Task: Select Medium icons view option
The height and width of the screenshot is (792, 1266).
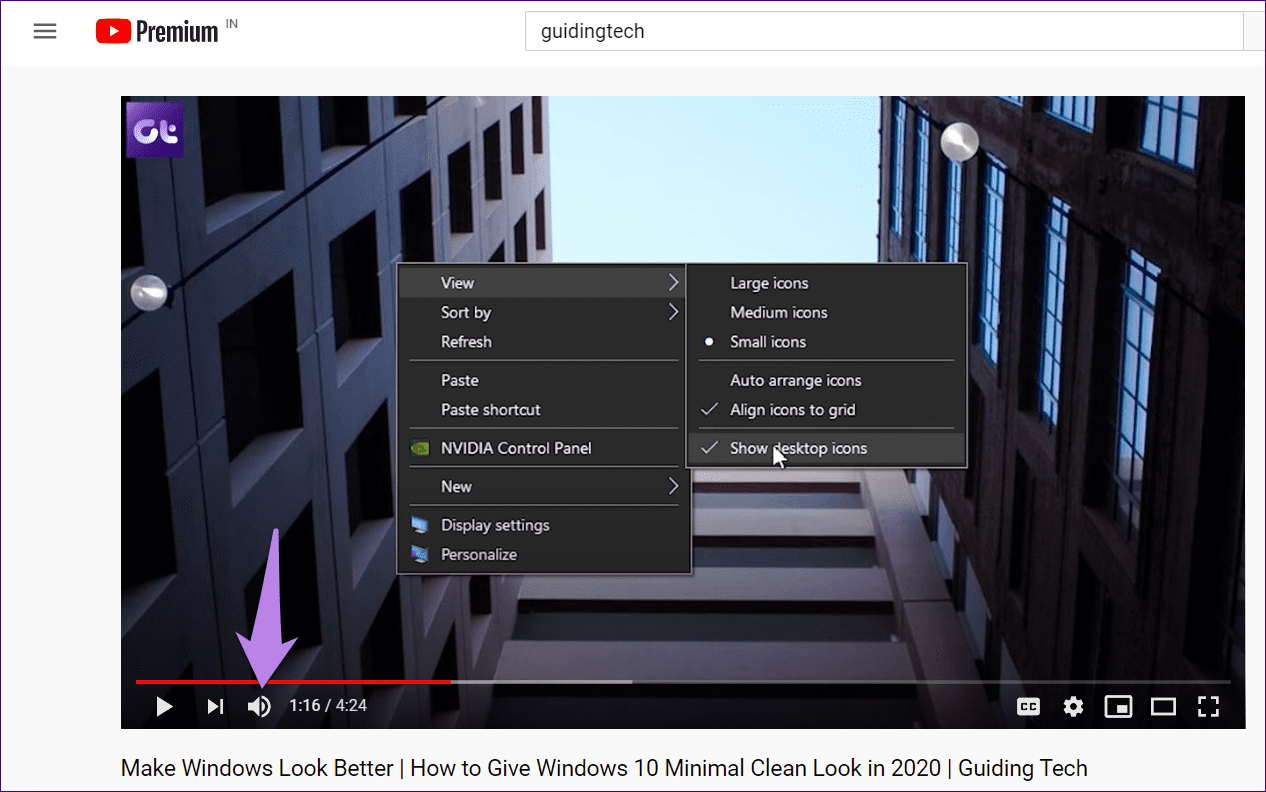Action: click(x=779, y=312)
